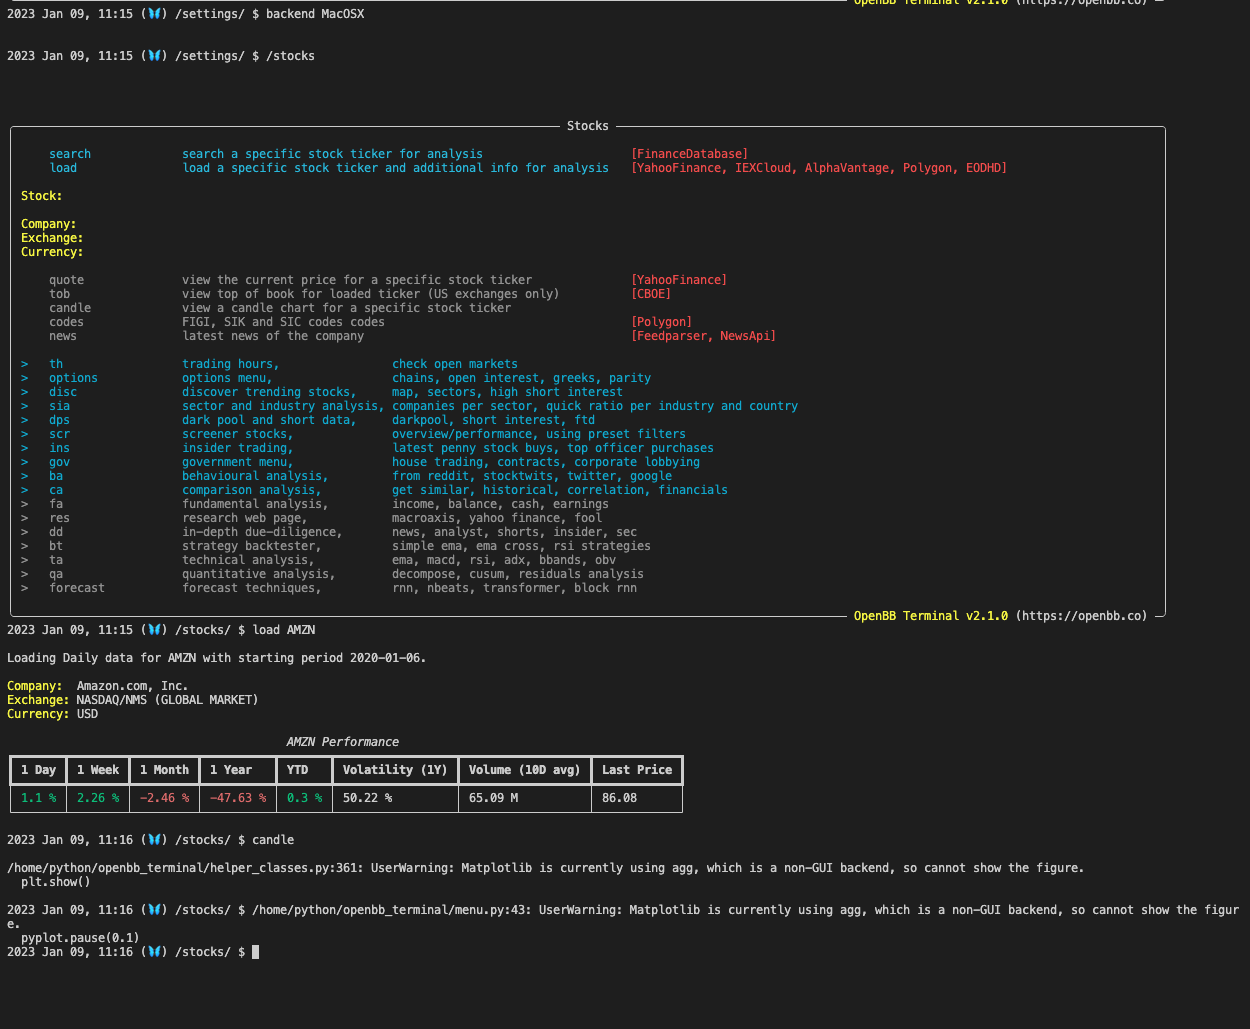Click the "pyplot.pause(0.1)" warning line
This screenshot has width=1250, height=1029.
coord(80,938)
